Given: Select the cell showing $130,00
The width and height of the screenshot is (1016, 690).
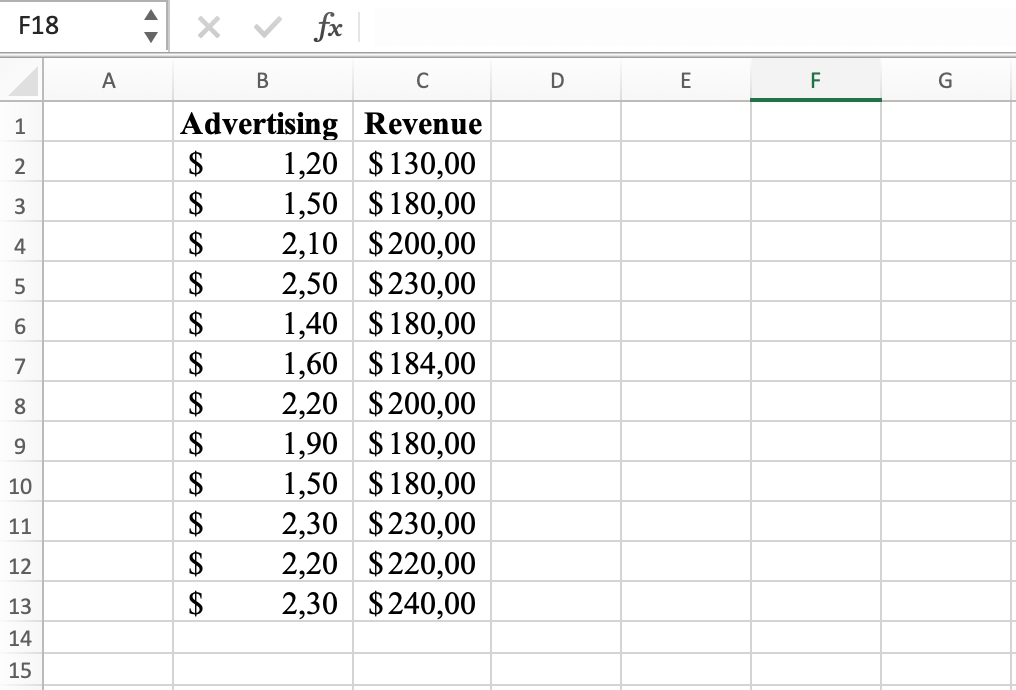Looking at the screenshot, I should point(421,164).
